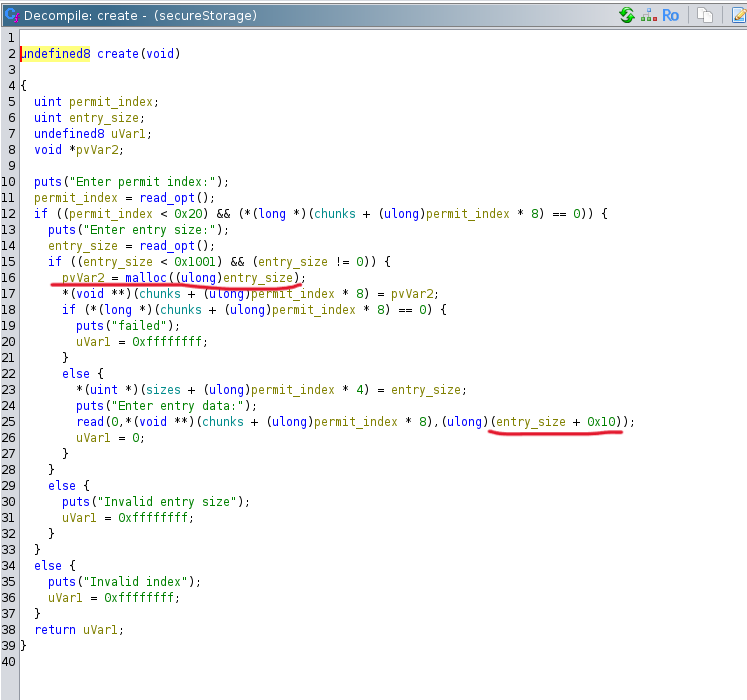Click the 'else' keyword on line 22
The image size is (747, 700).
(76, 374)
